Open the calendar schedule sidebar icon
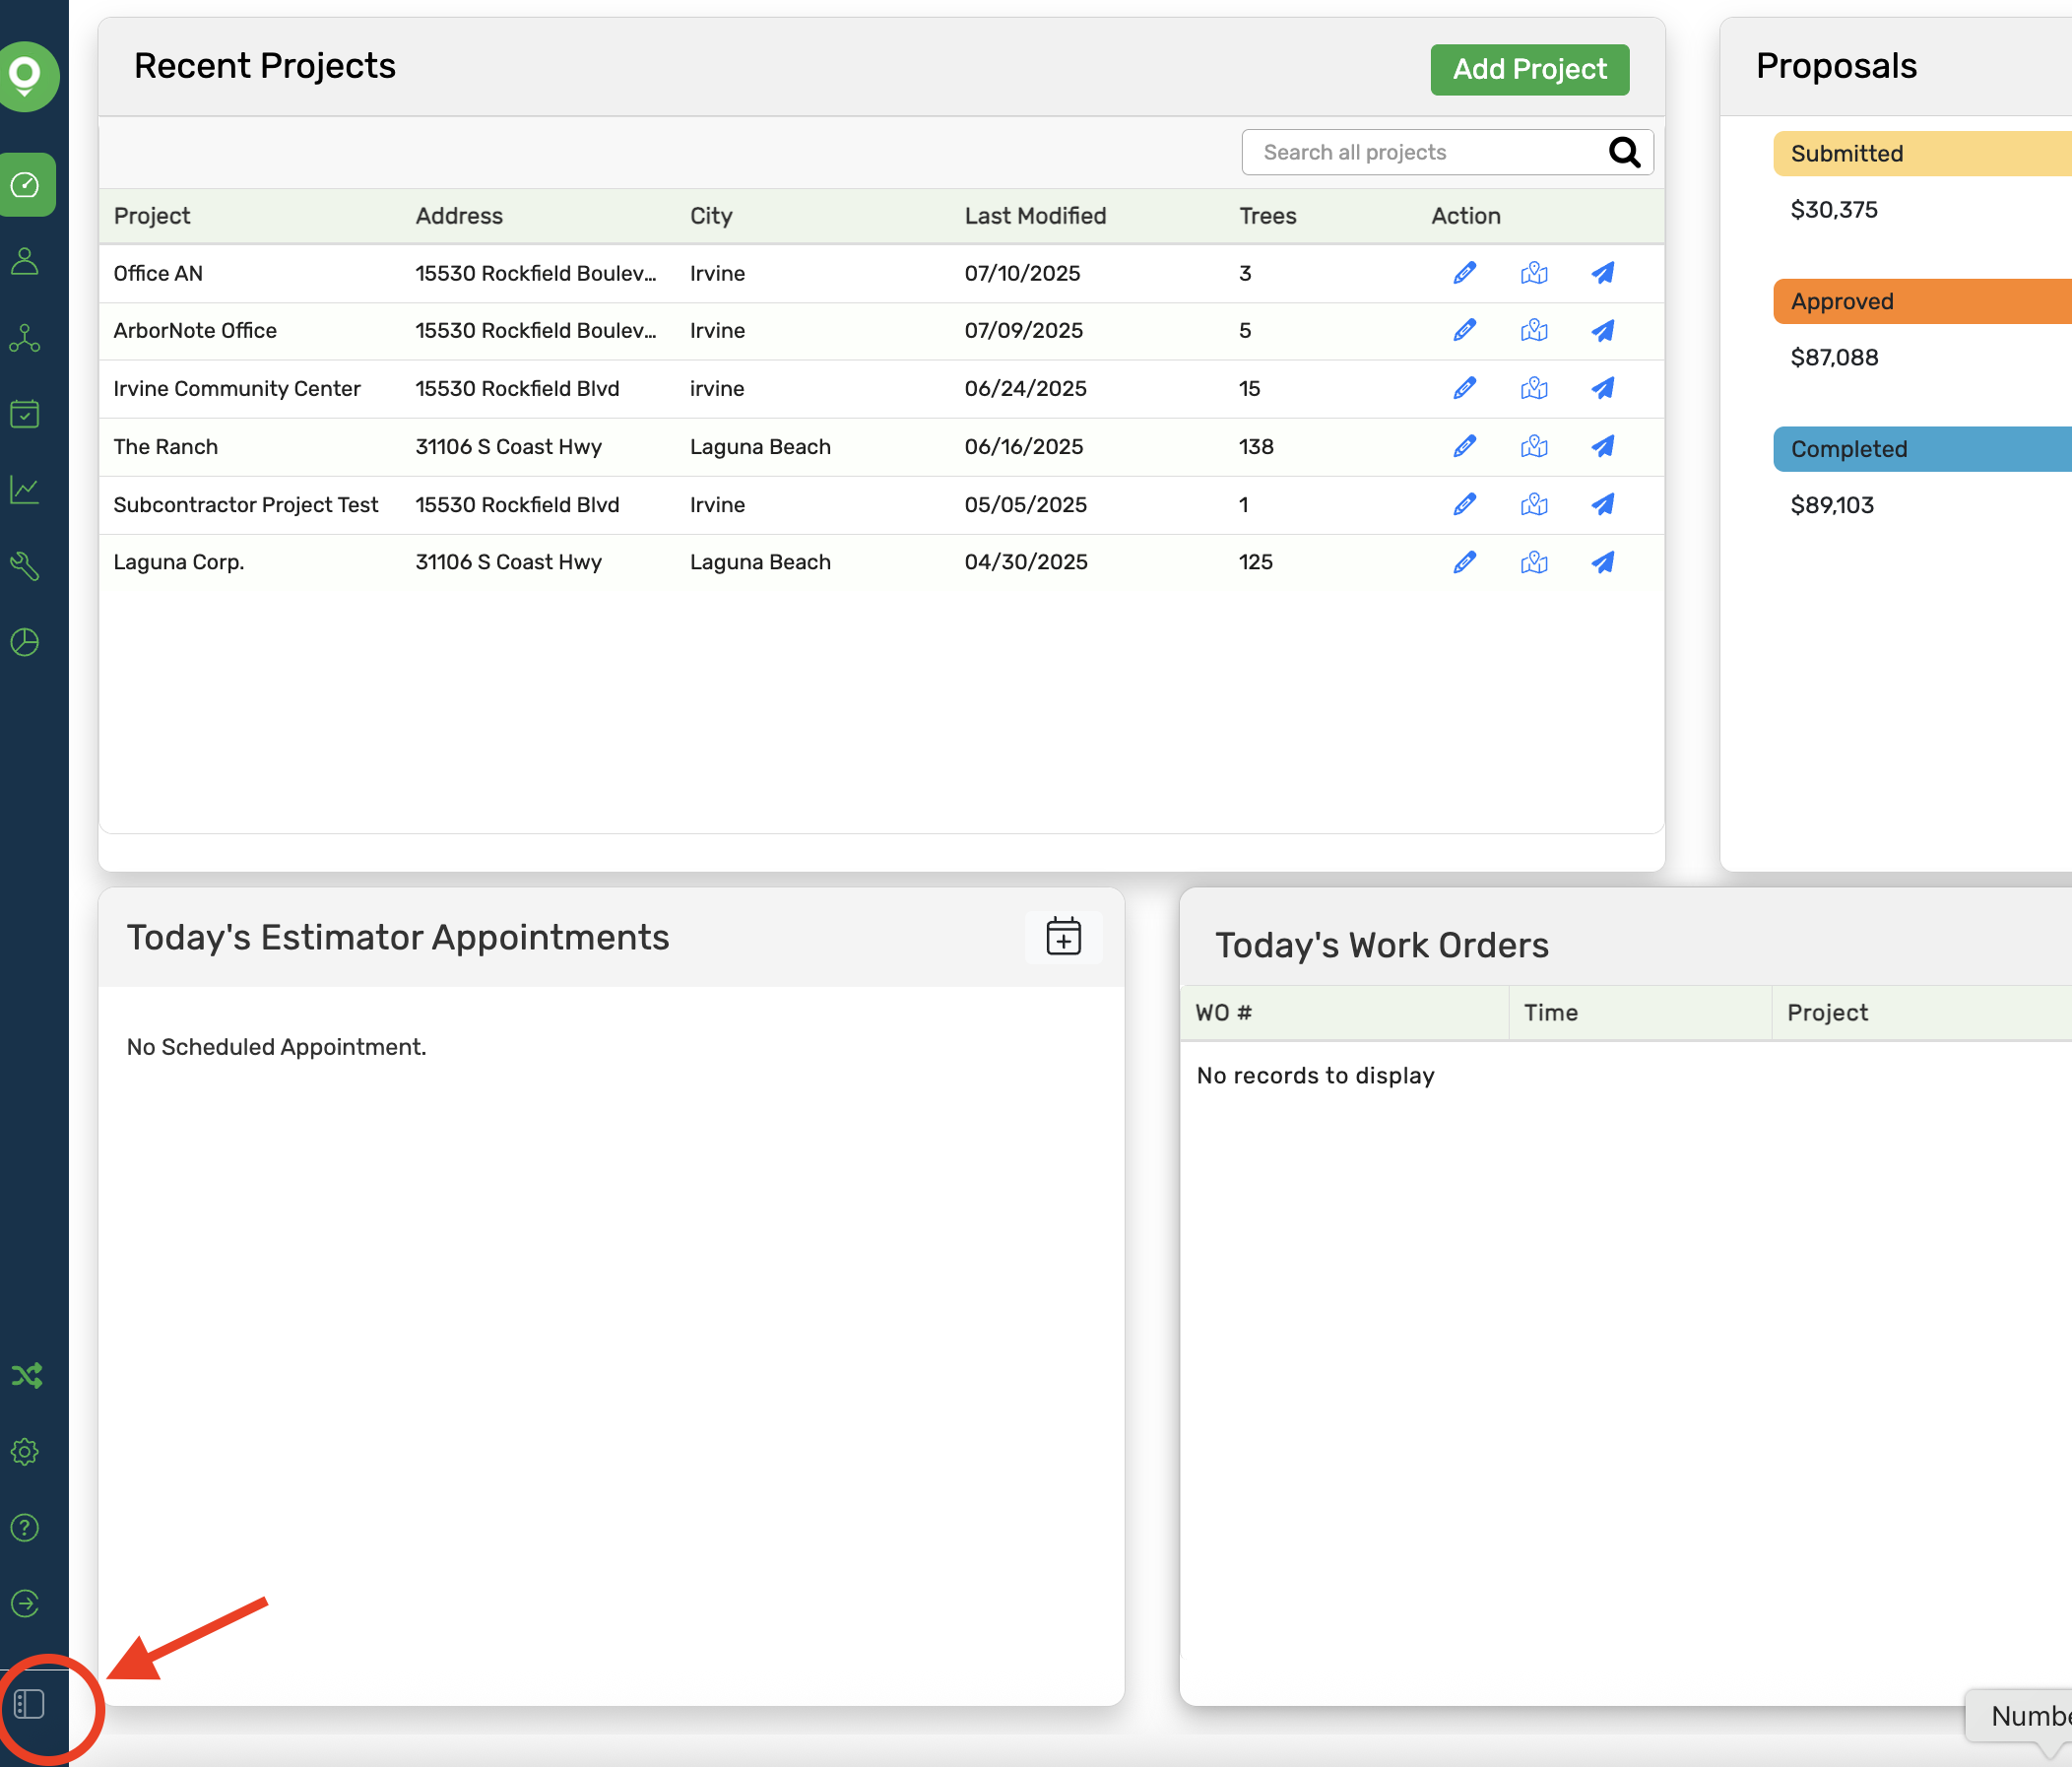This screenshot has height=1767, width=2072. (x=25, y=414)
